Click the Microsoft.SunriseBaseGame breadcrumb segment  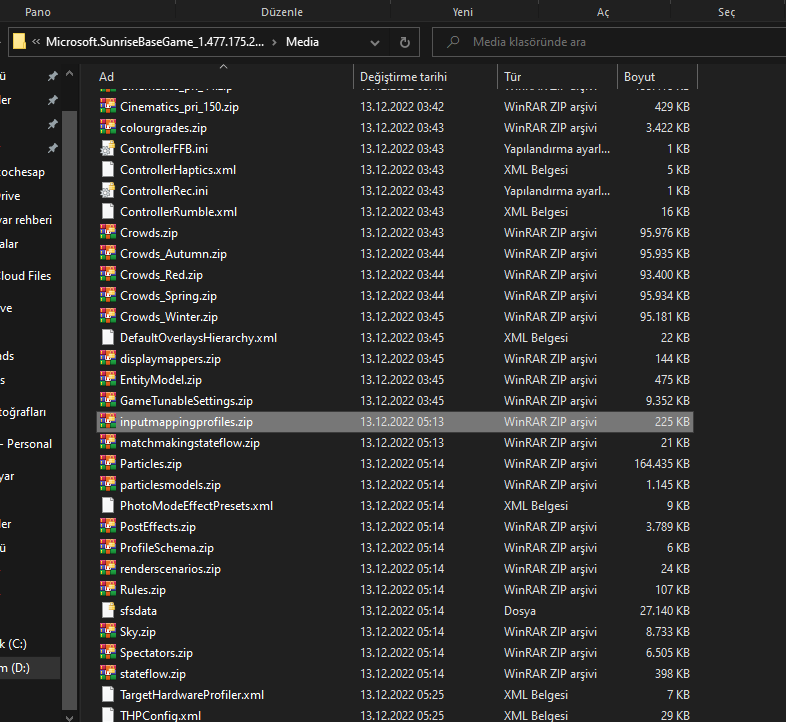(155, 42)
